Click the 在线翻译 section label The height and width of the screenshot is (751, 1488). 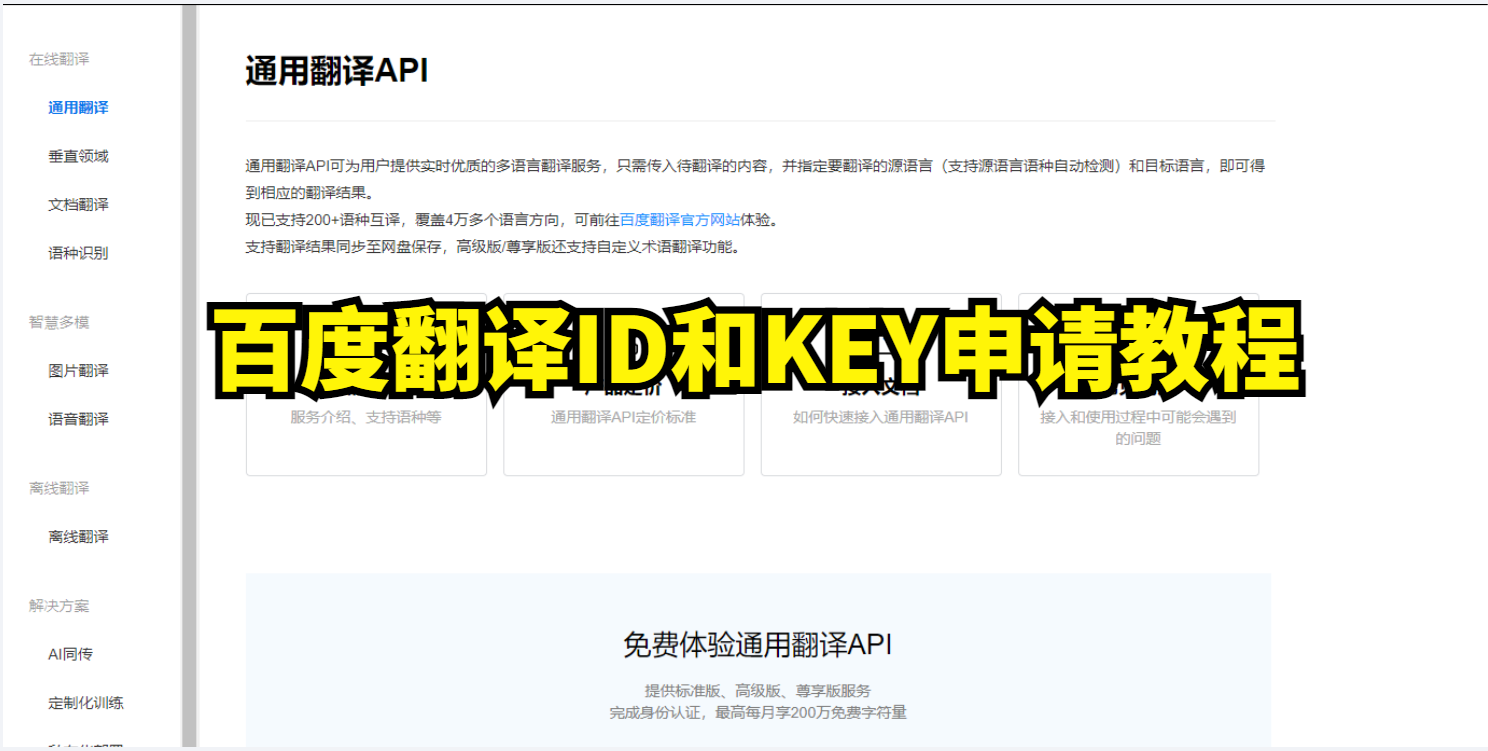(x=59, y=60)
